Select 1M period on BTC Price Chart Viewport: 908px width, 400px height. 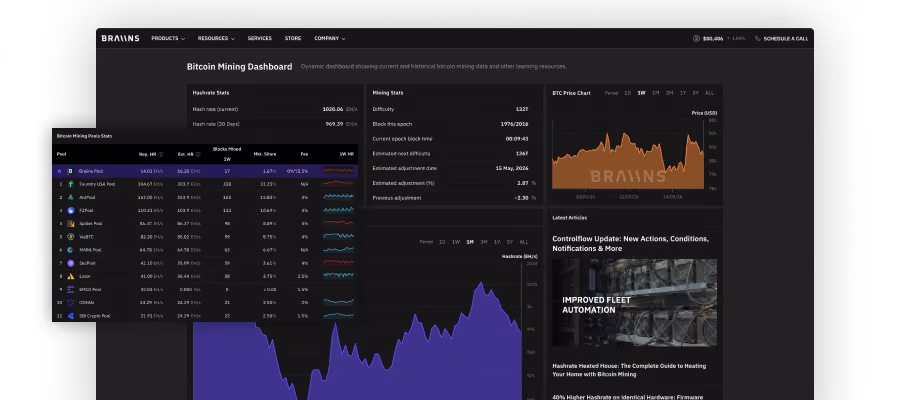[656, 93]
